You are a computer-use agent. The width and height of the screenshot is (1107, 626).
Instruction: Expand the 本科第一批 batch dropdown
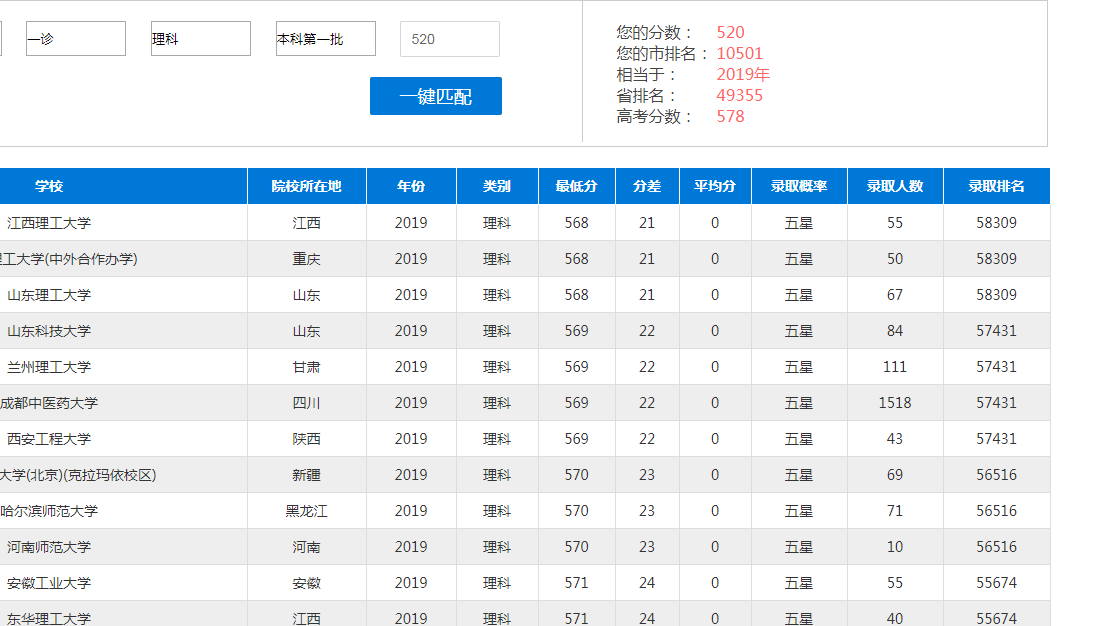(x=325, y=39)
